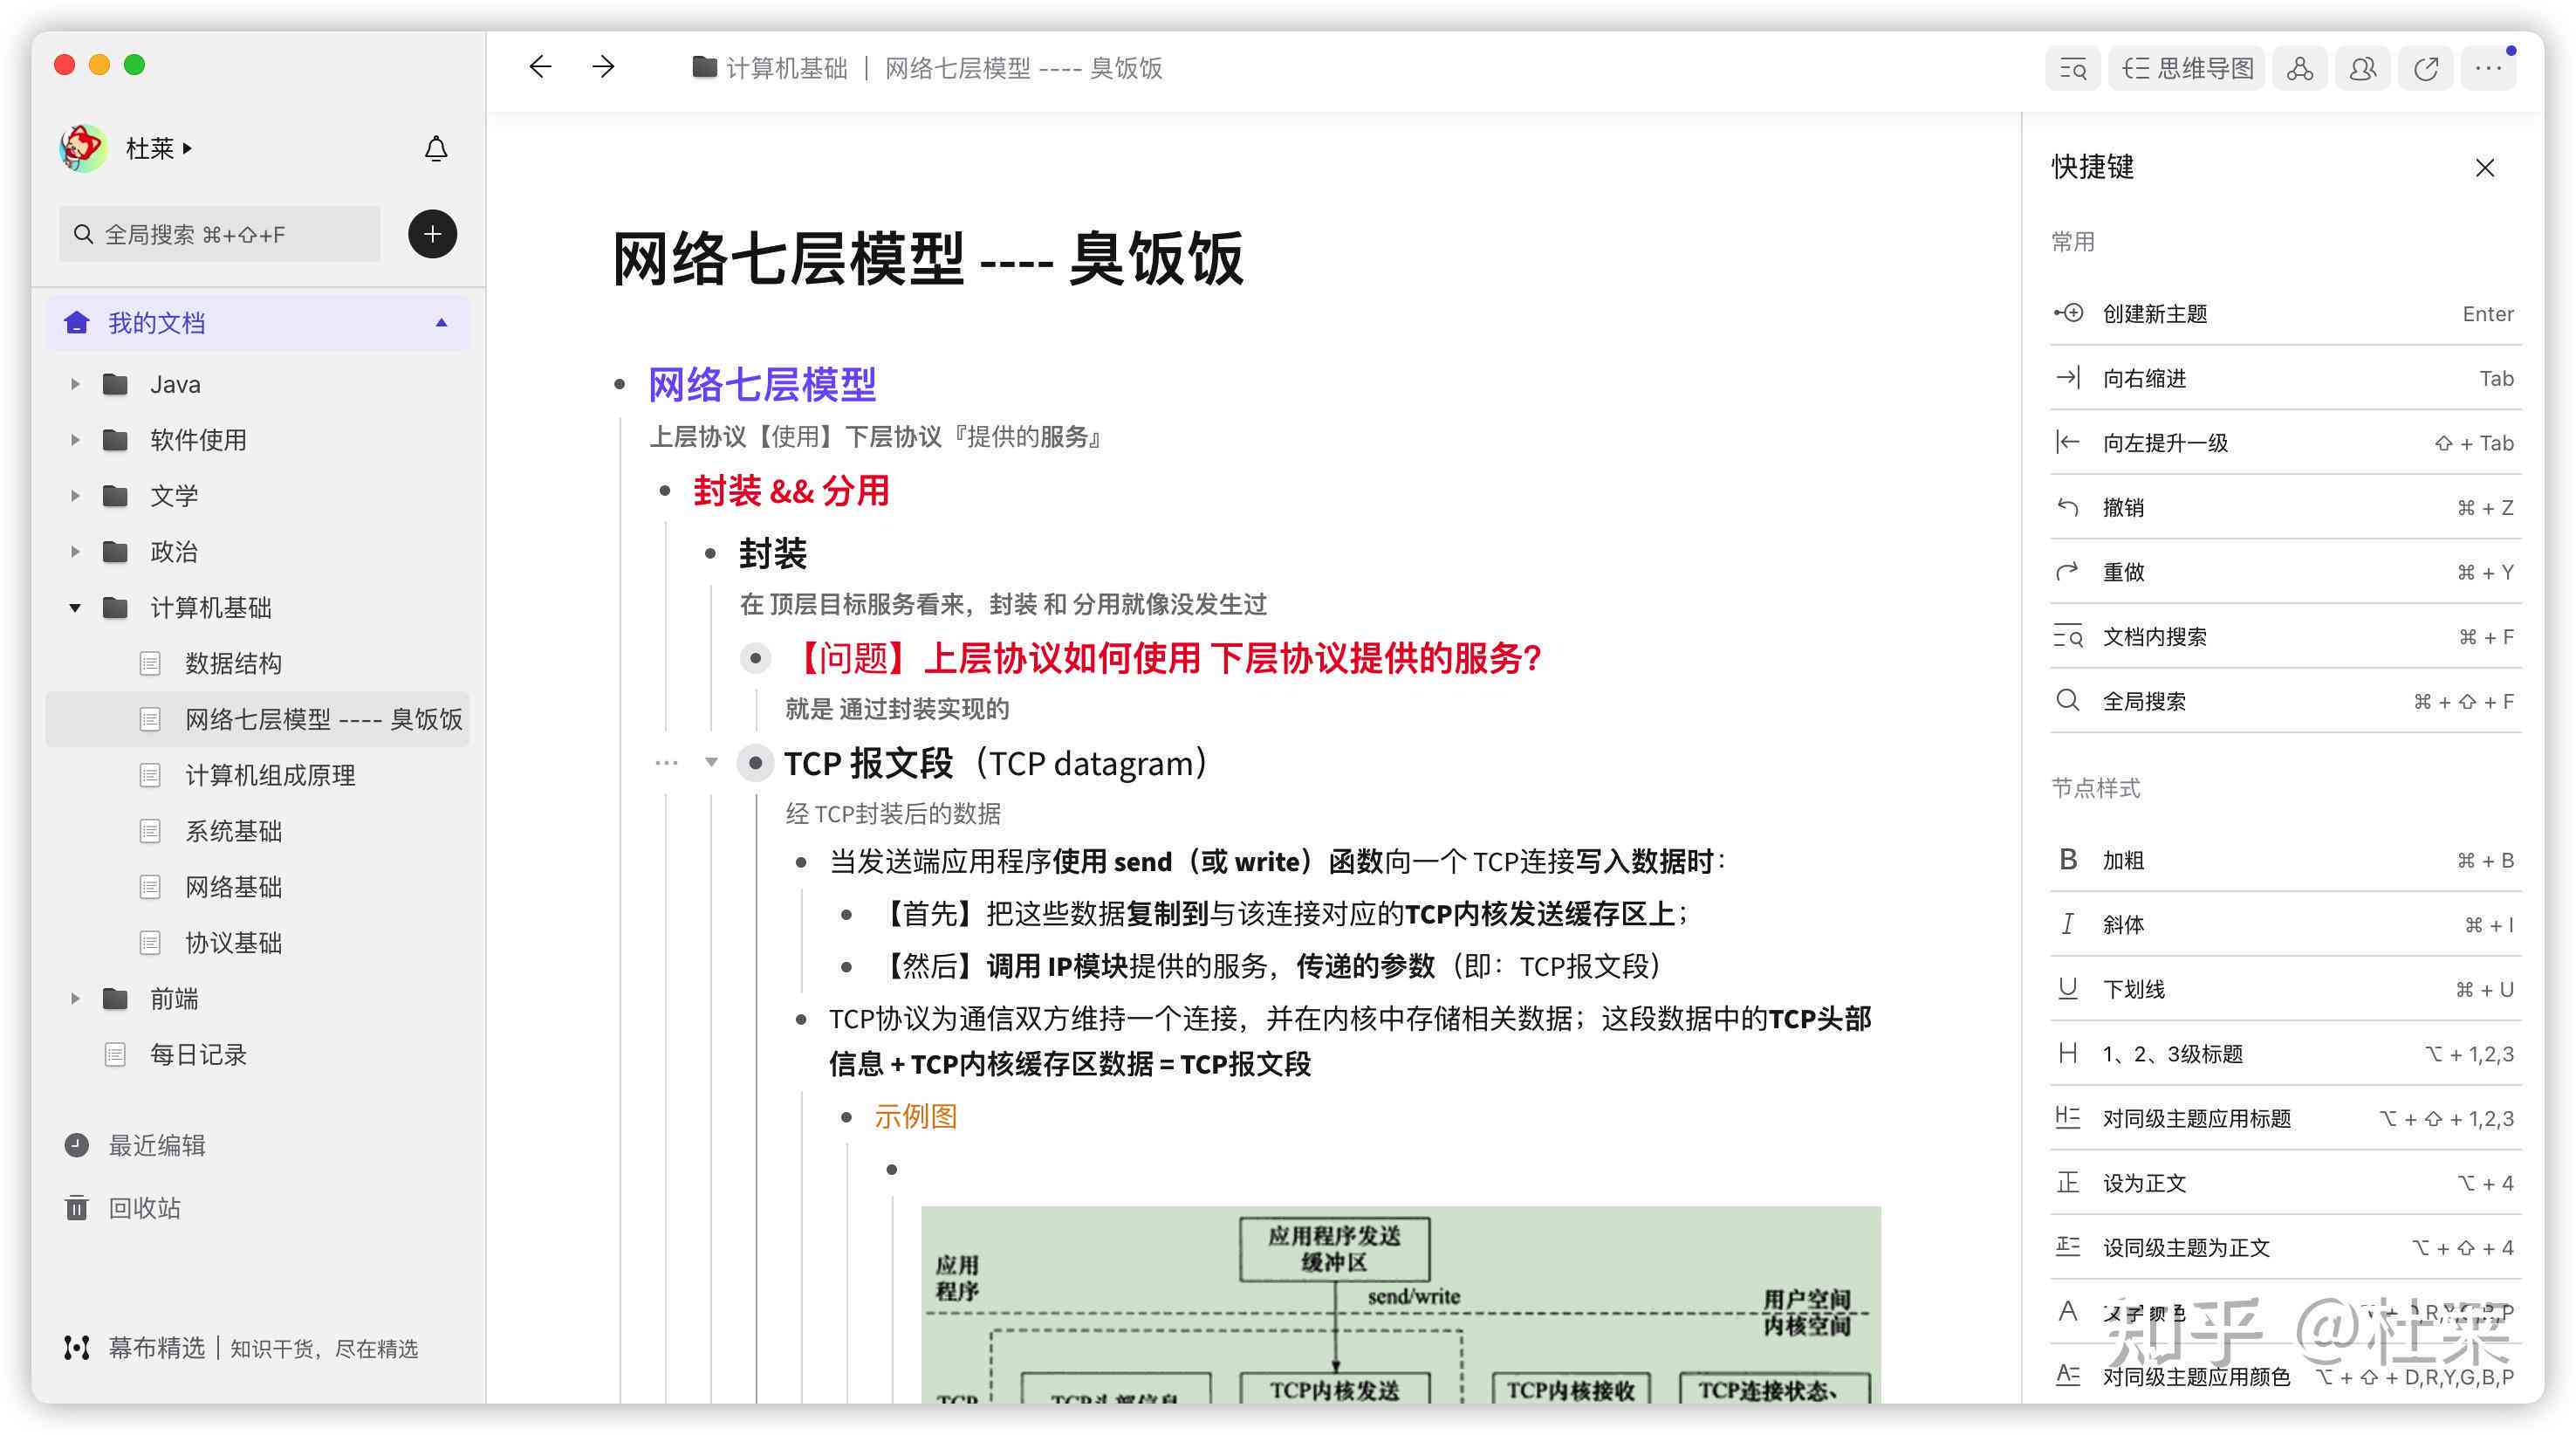Click the share/export icon in toolbar
Viewport: 2576px width, 1435px height.
(x=2426, y=69)
